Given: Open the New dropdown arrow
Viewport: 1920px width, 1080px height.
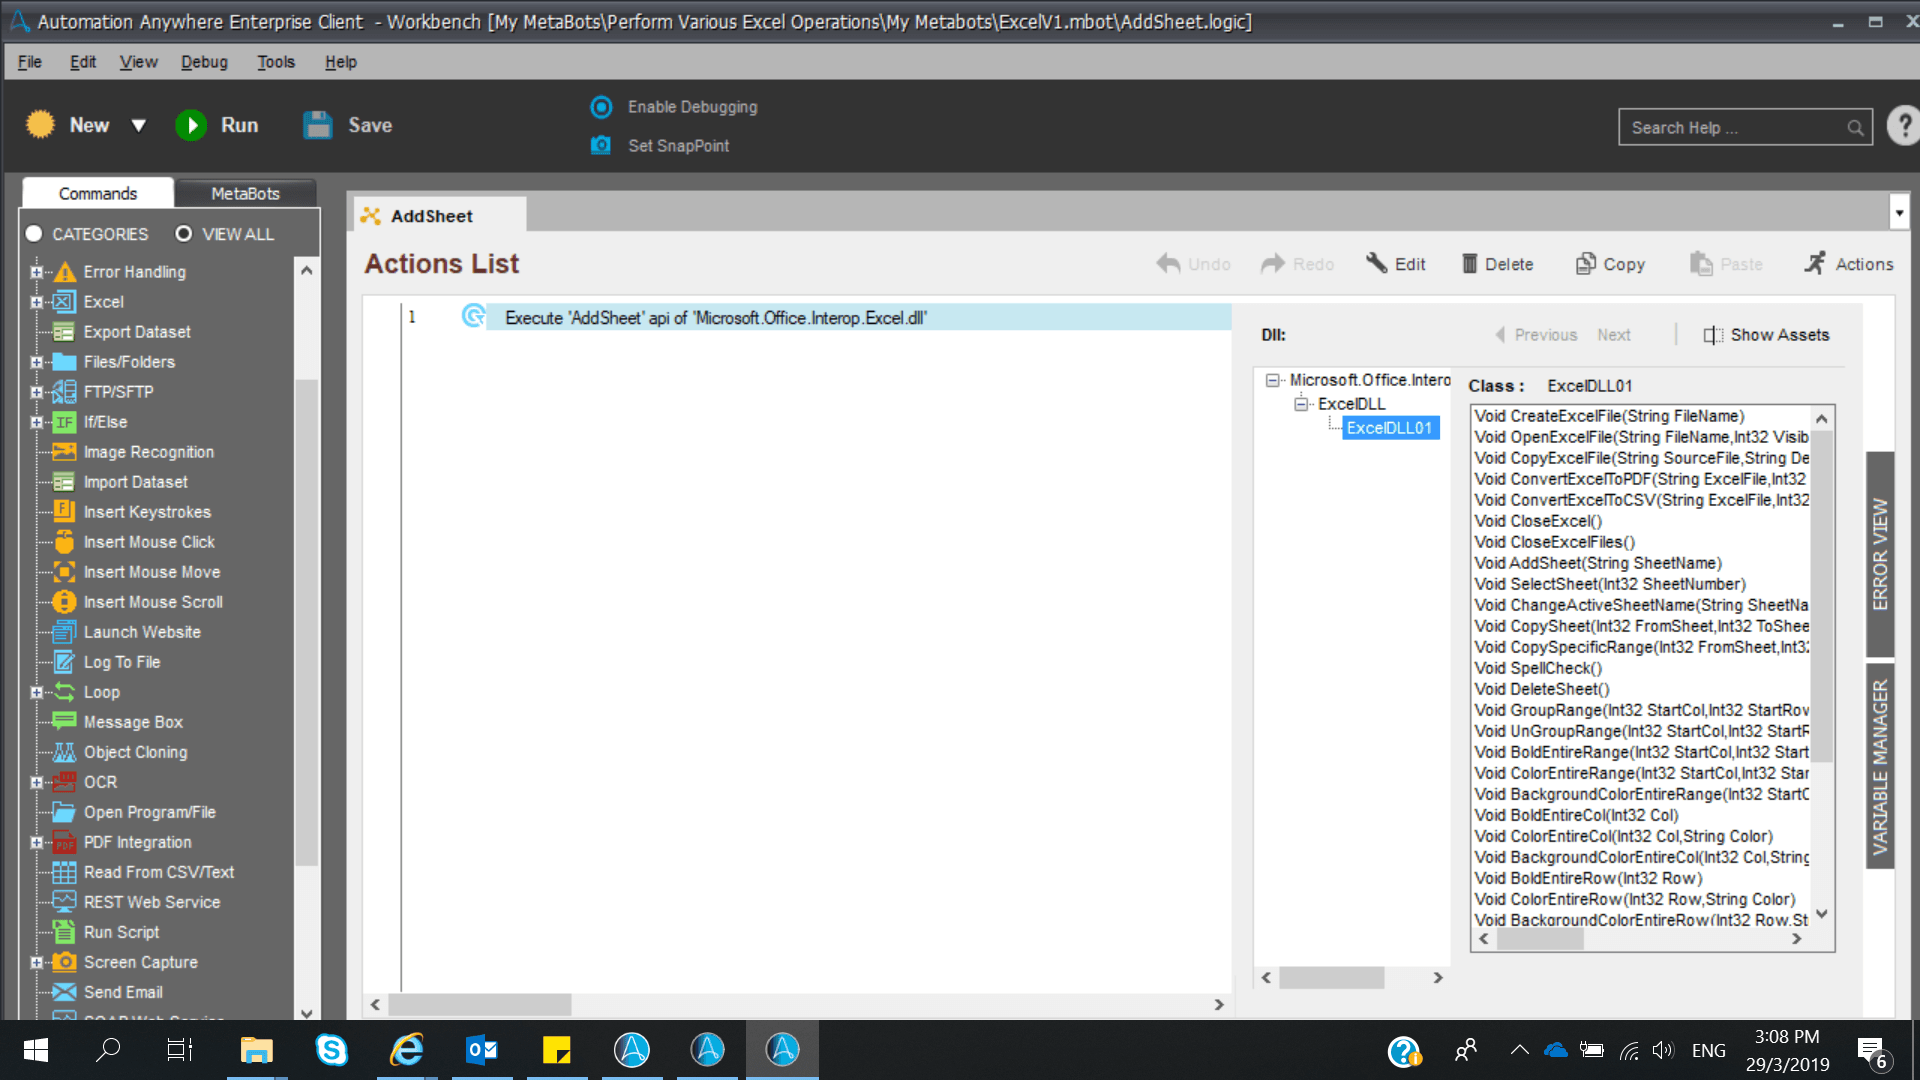Looking at the screenshot, I should 138,126.
